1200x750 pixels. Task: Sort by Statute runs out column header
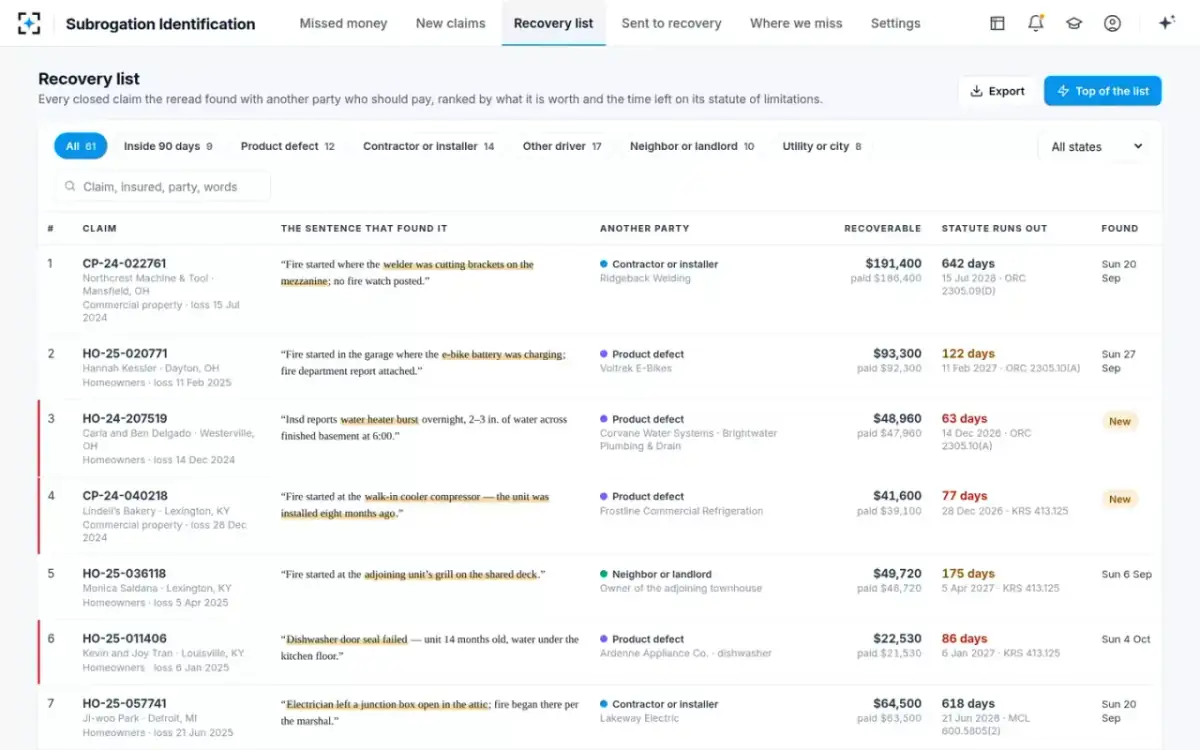(x=994, y=228)
